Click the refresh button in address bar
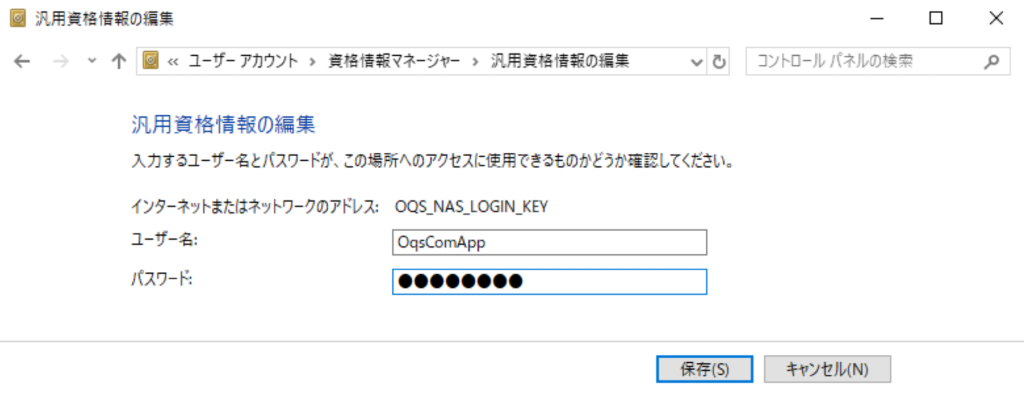 pyautogui.click(x=719, y=61)
